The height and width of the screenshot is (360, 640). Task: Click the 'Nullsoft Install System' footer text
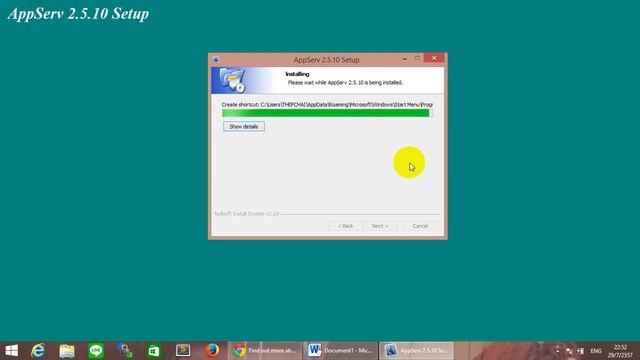point(247,214)
